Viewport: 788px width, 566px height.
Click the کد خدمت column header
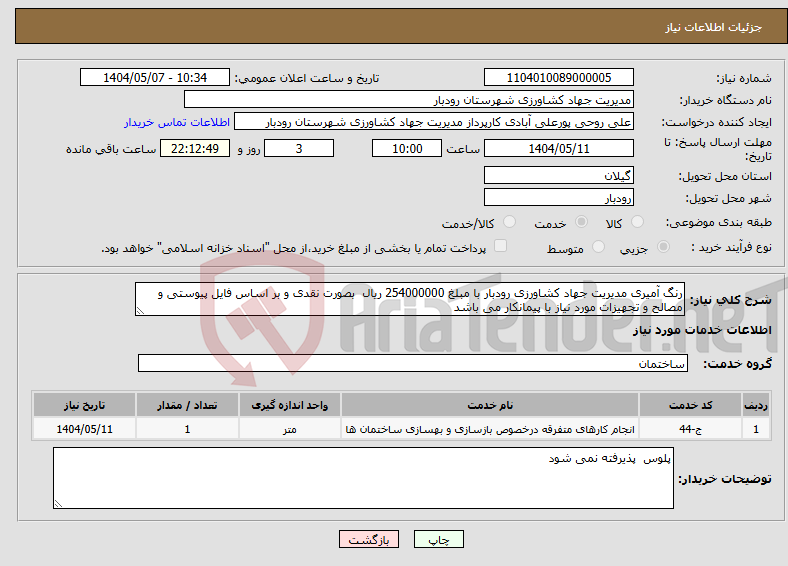(691, 405)
